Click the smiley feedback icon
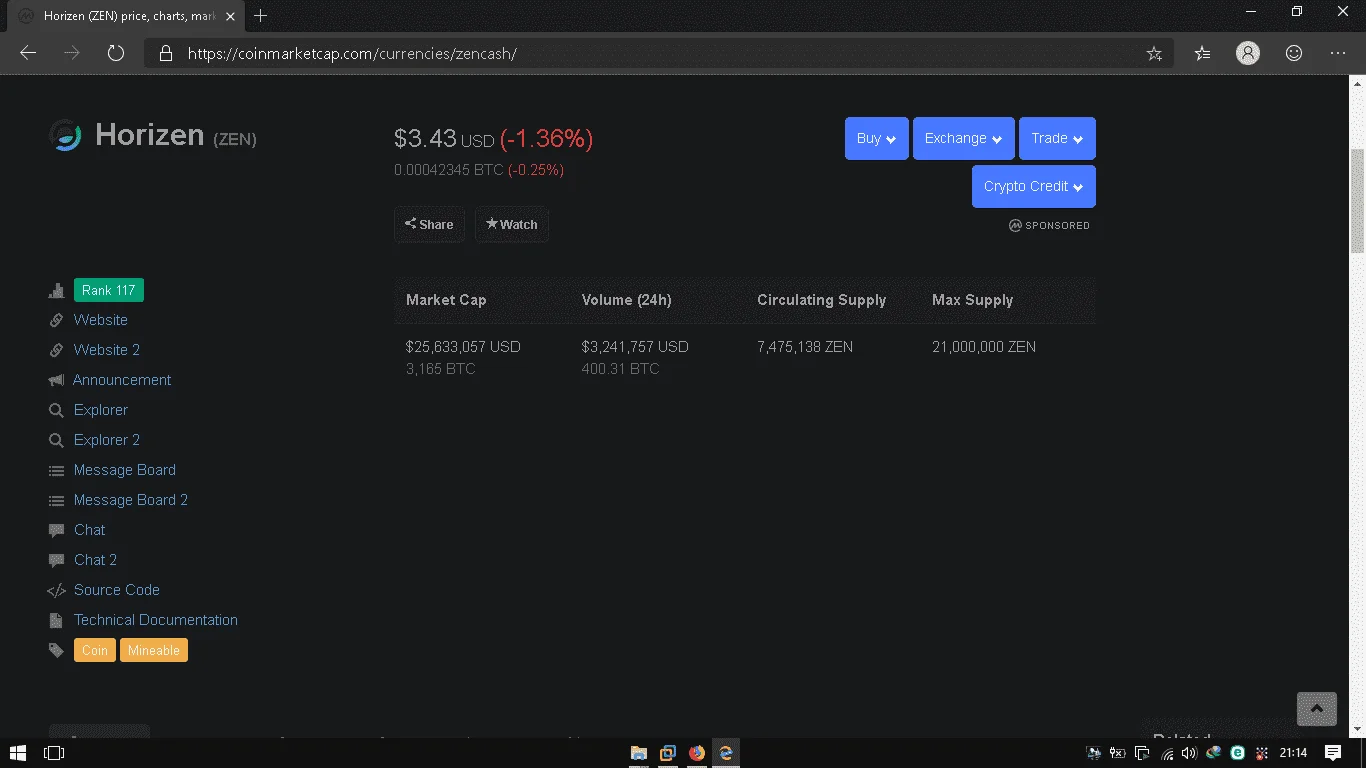The height and width of the screenshot is (768, 1366). tap(1294, 54)
